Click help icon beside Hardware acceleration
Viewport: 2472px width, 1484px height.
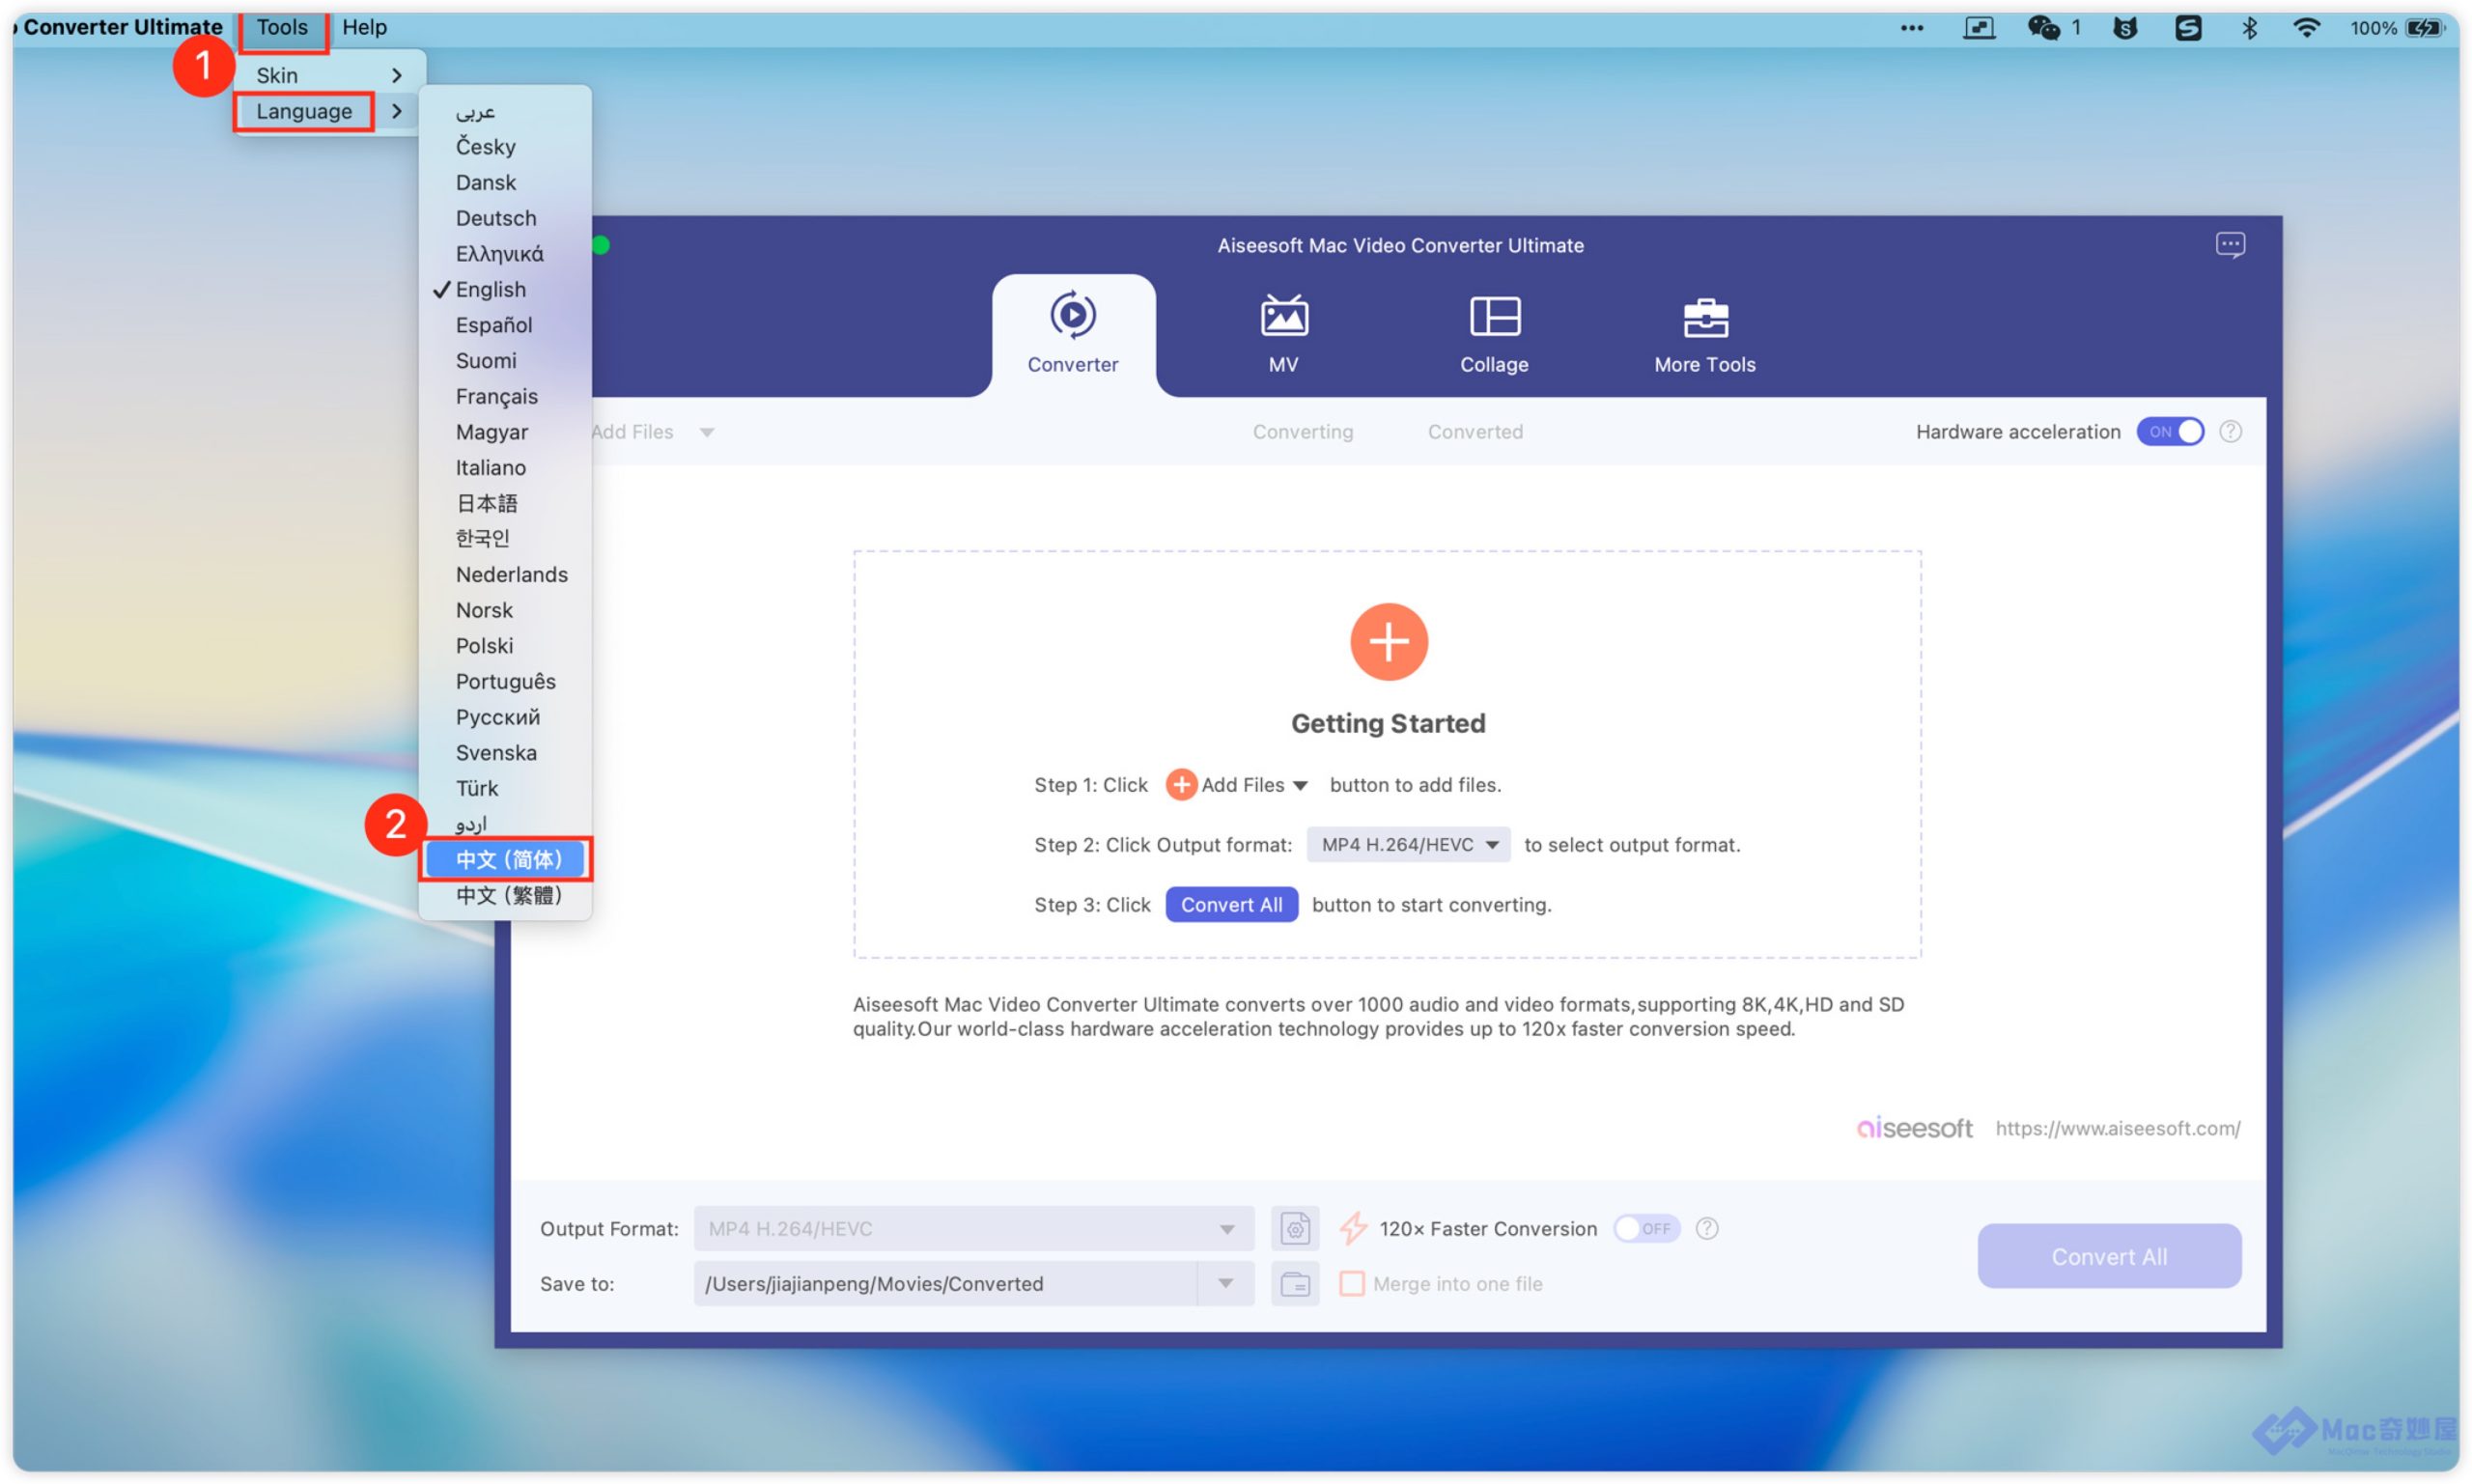tap(2229, 431)
